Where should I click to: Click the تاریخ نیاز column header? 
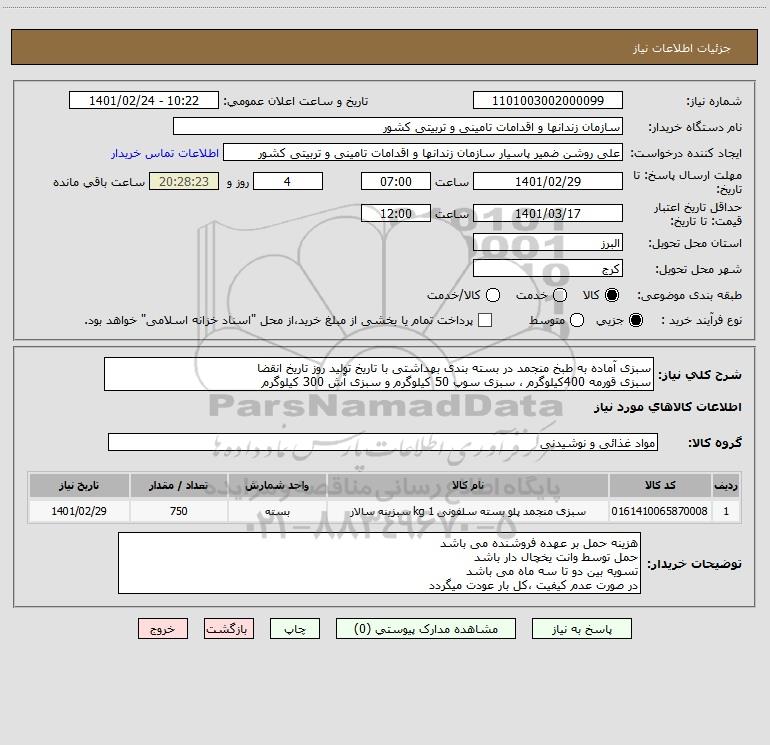(79, 485)
